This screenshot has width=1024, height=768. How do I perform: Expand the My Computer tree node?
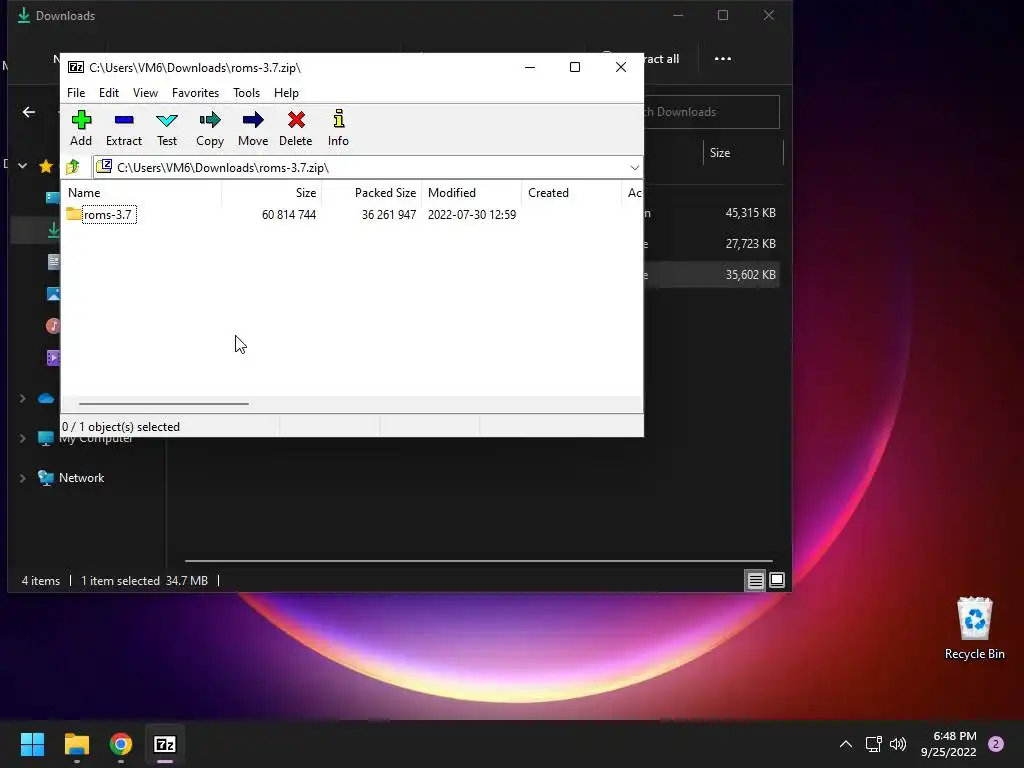click(x=22, y=438)
